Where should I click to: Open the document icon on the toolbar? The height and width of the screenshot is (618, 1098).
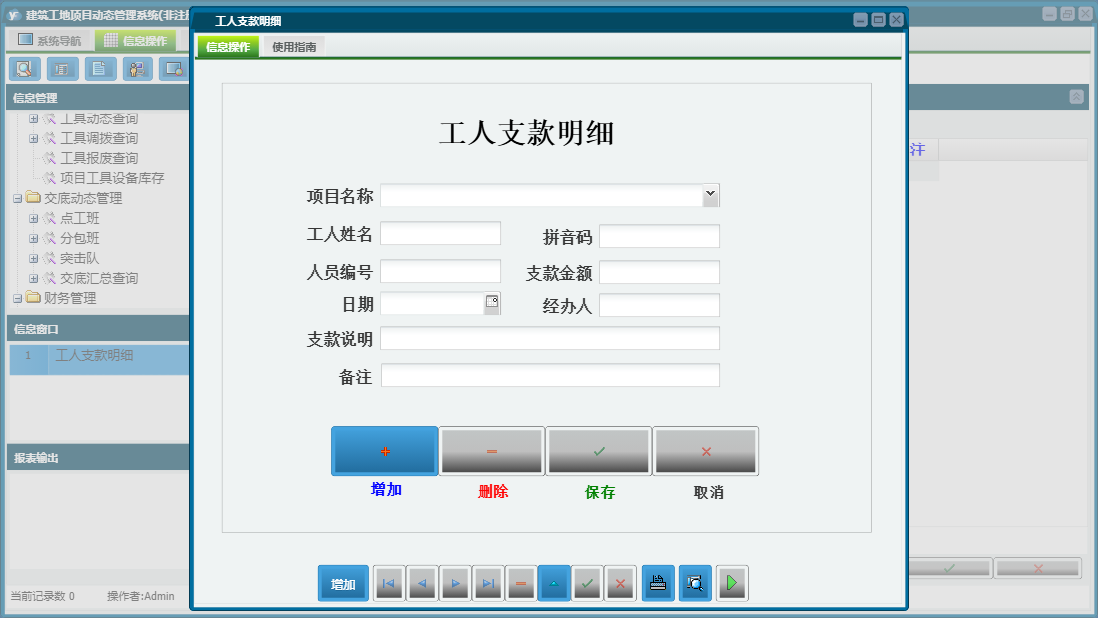pyautogui.click(x=98, y=69)
